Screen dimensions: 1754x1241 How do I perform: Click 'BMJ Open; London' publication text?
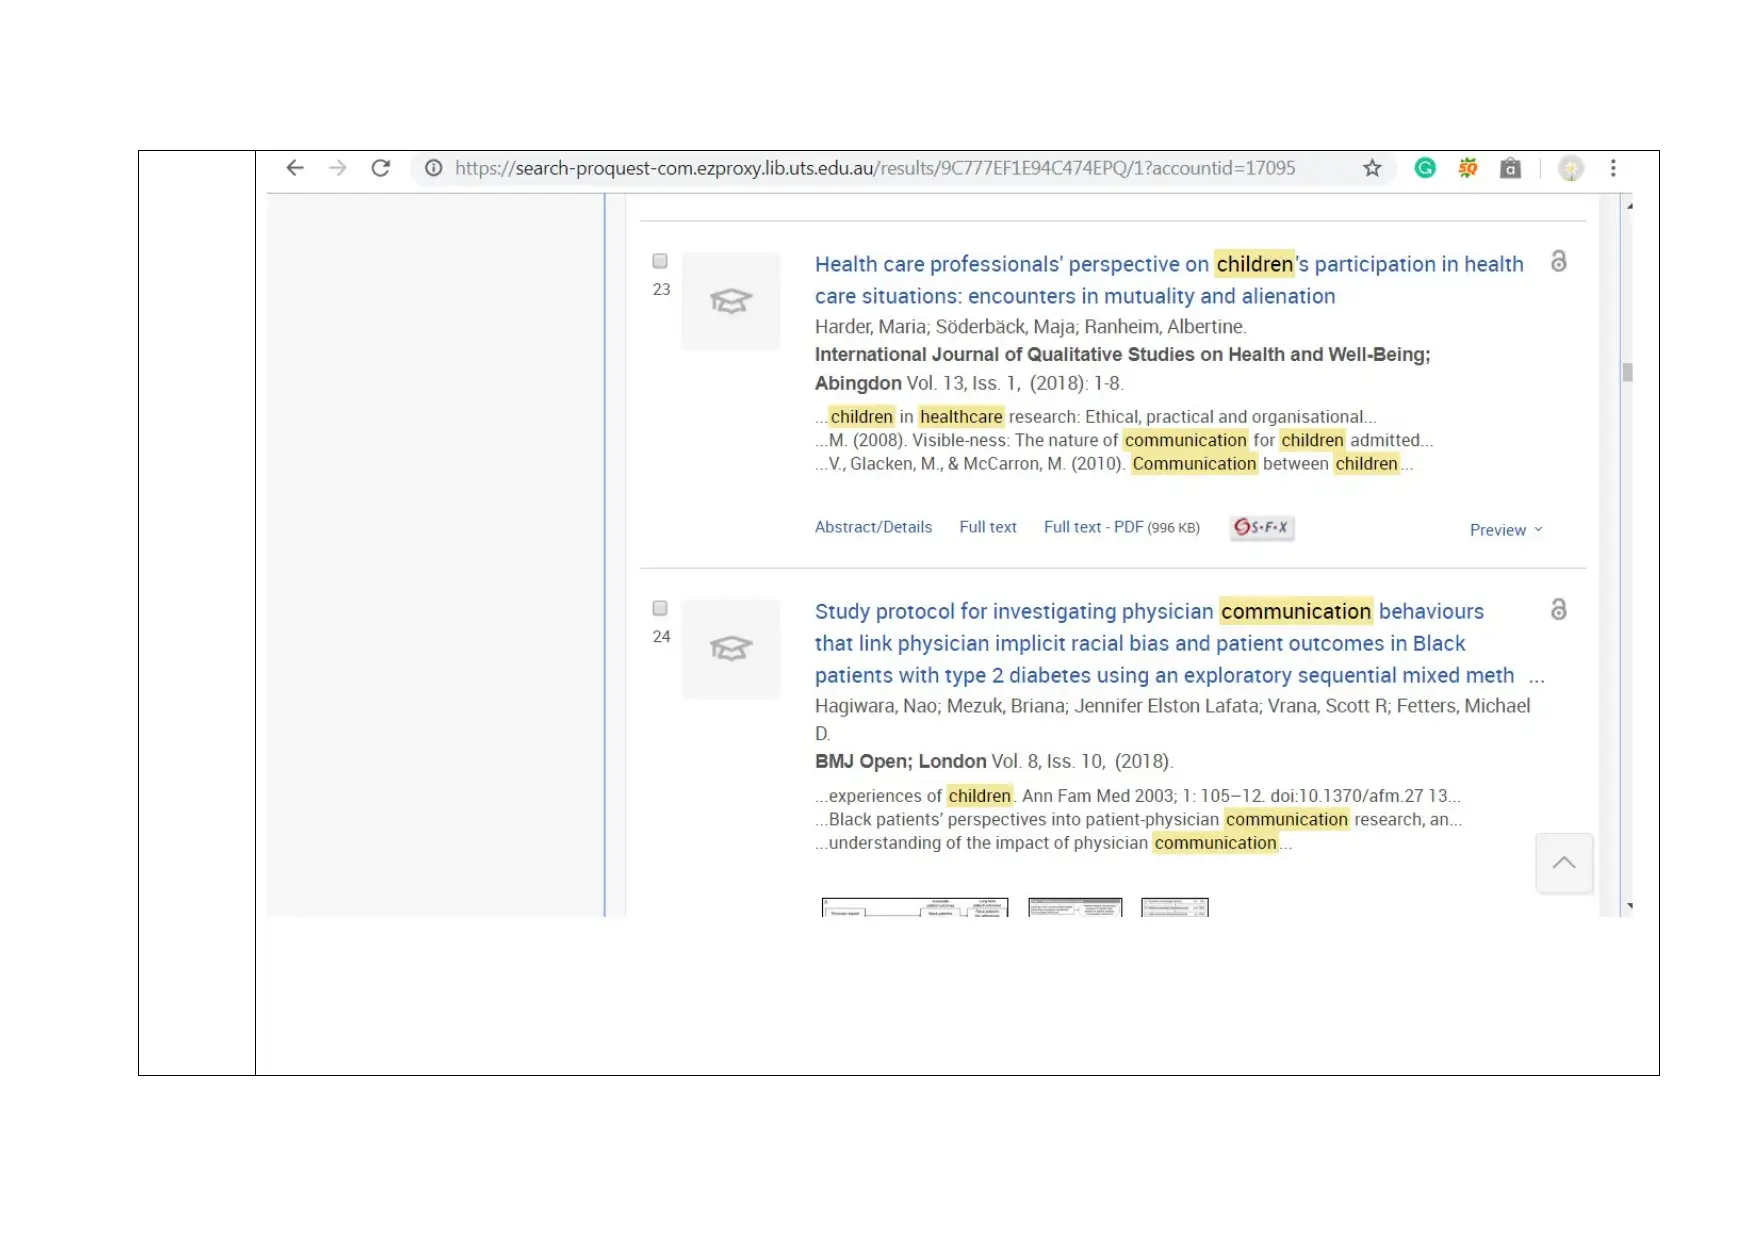tap(900, 761)
